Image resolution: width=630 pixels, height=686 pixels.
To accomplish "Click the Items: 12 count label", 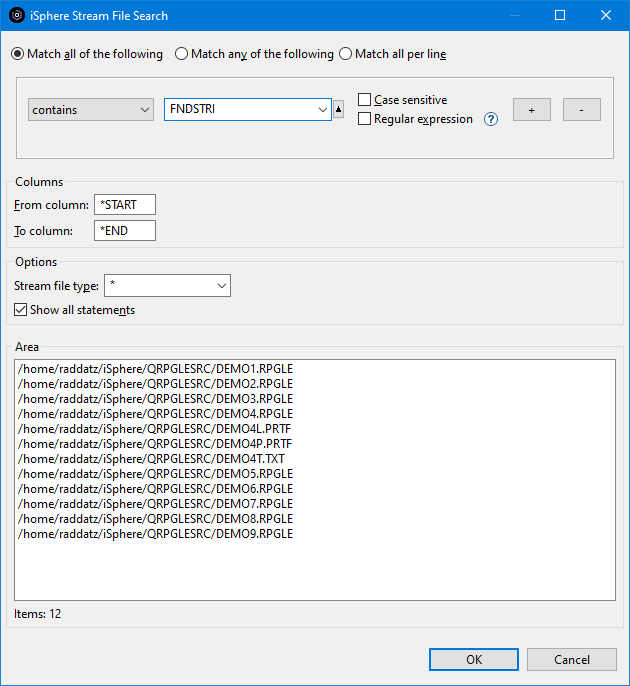I will (x=38, y=614).
